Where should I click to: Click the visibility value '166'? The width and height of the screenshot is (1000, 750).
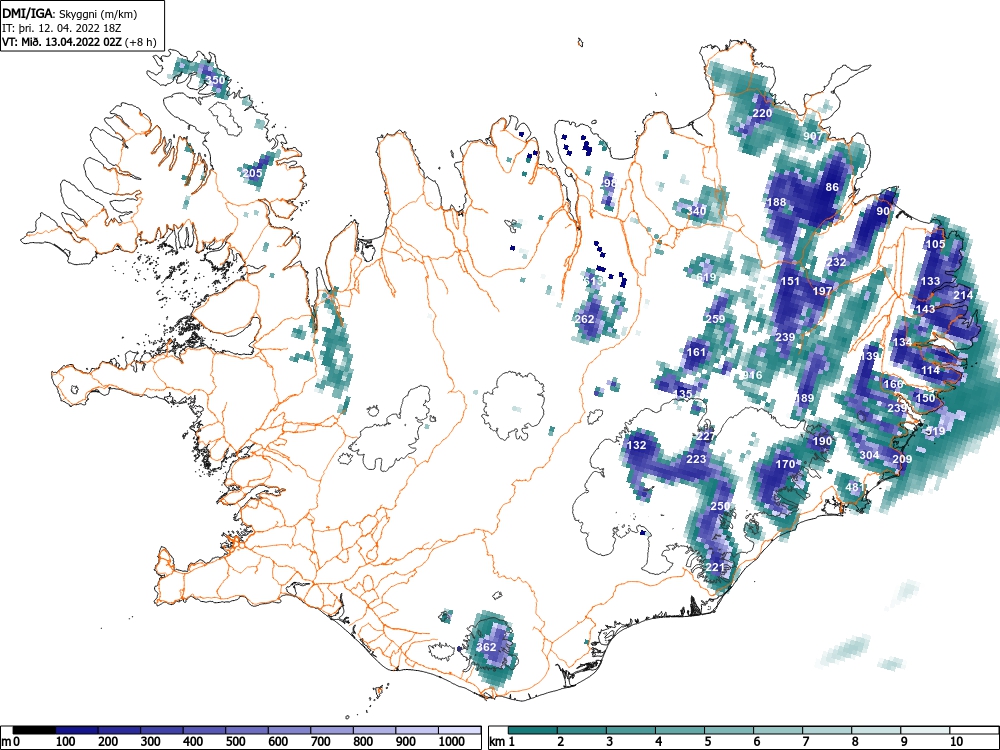click(x=893, y=385)
